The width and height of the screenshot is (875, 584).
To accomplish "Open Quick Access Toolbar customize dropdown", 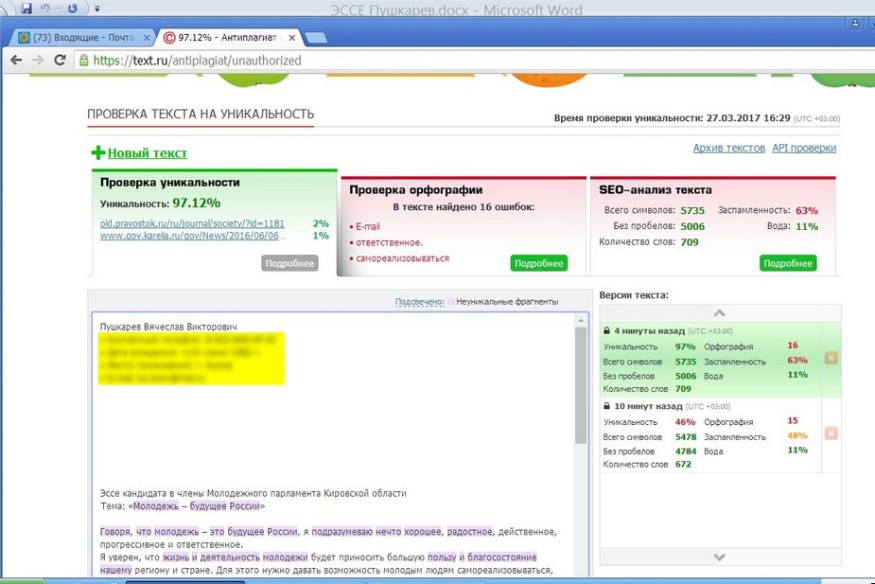I will pos(97,9).
